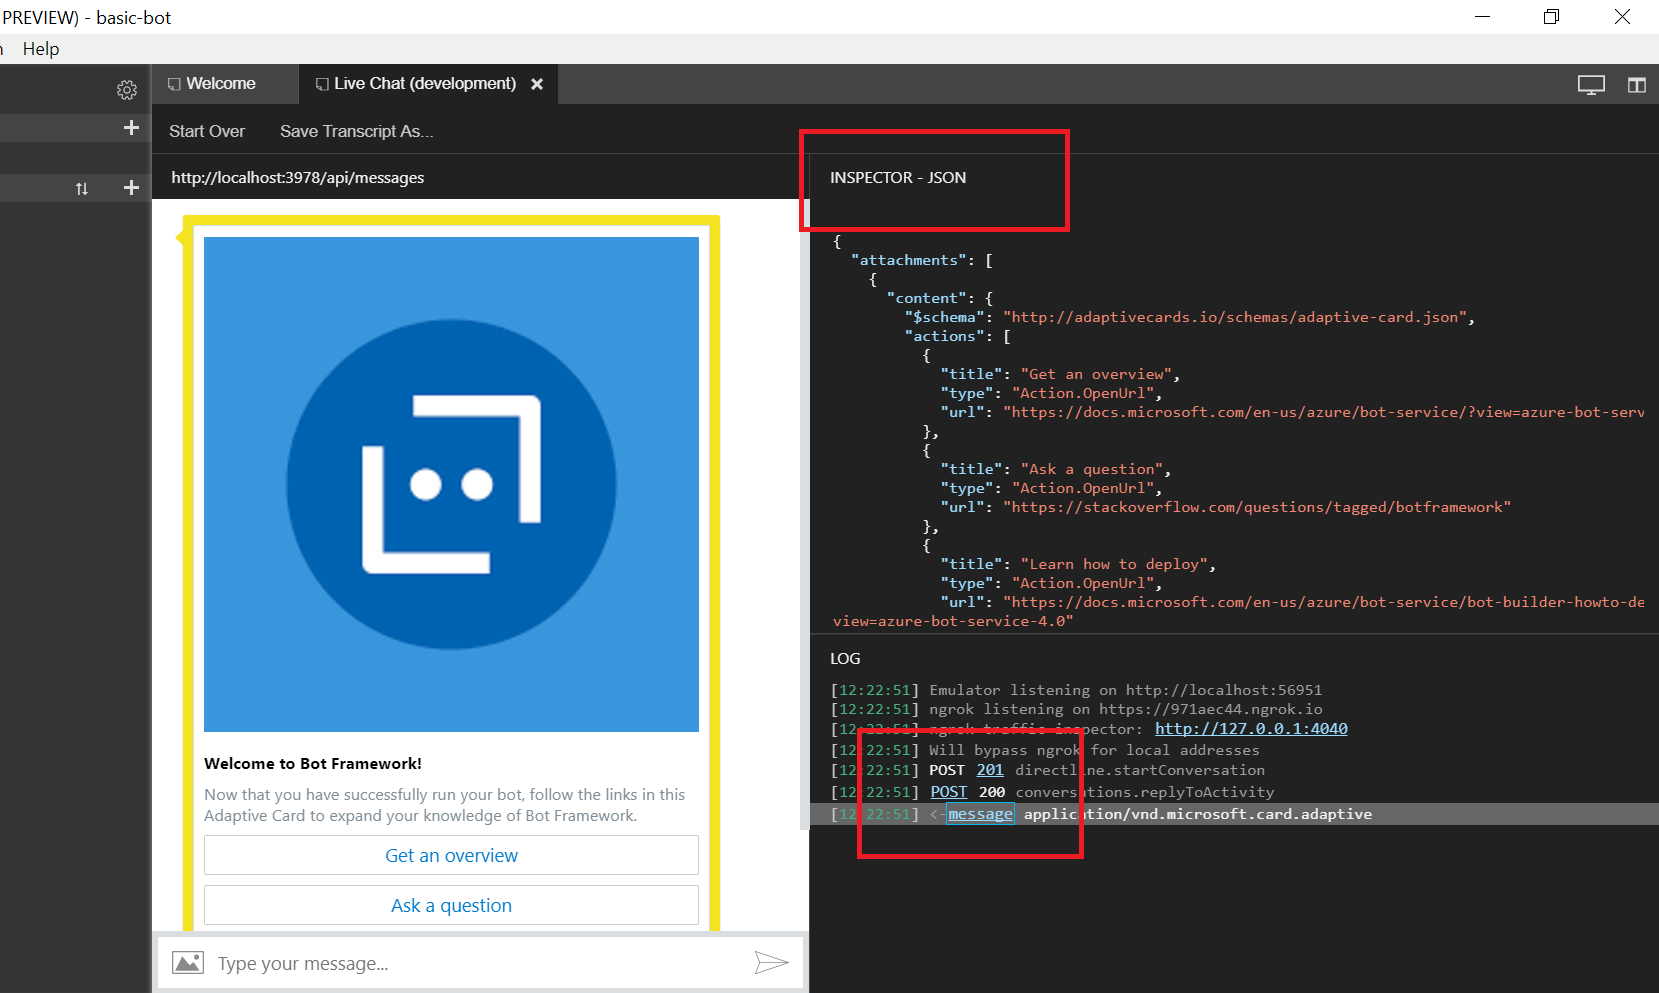Click the plus icon beside sort arrows

tap(131, 188)
